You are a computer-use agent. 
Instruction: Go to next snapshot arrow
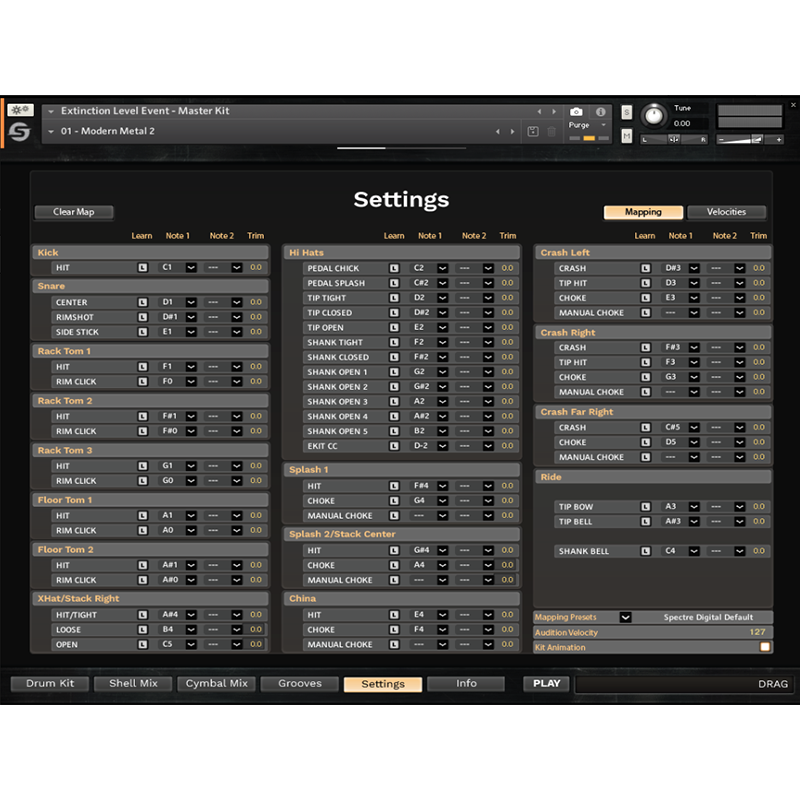tap(513, 132)
